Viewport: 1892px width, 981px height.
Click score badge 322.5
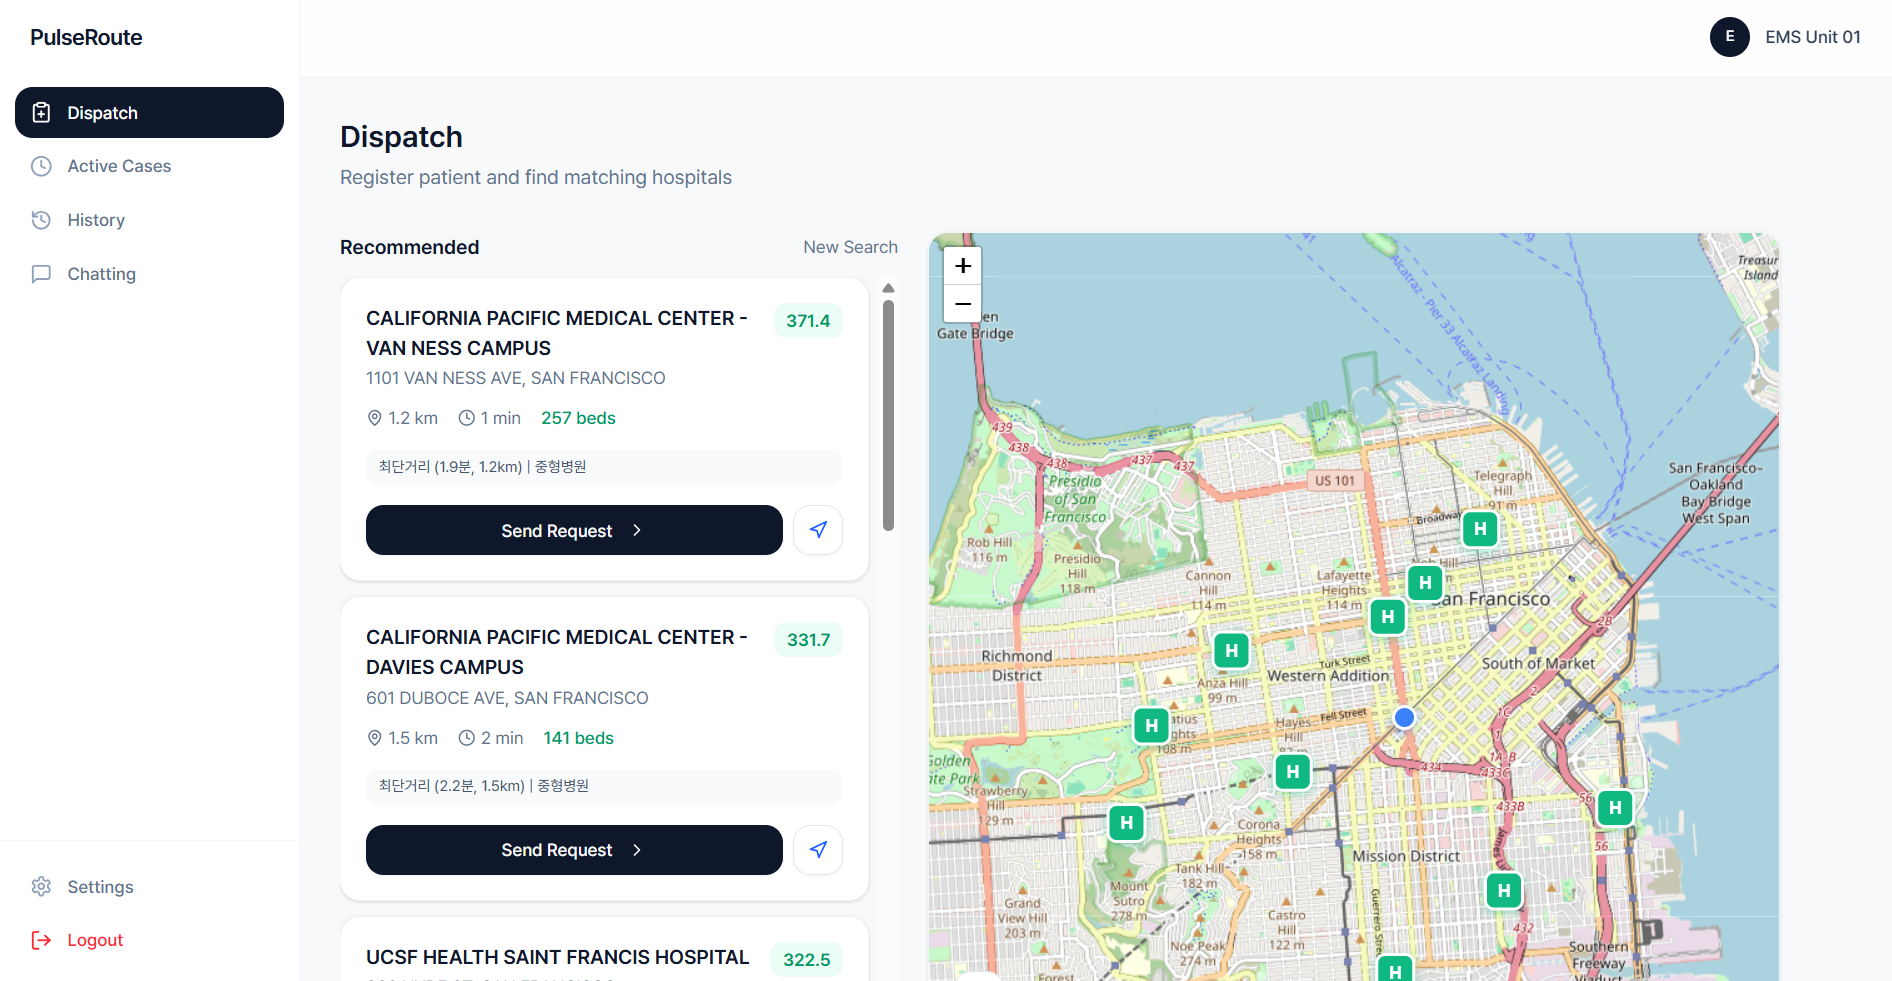[806, 960]
